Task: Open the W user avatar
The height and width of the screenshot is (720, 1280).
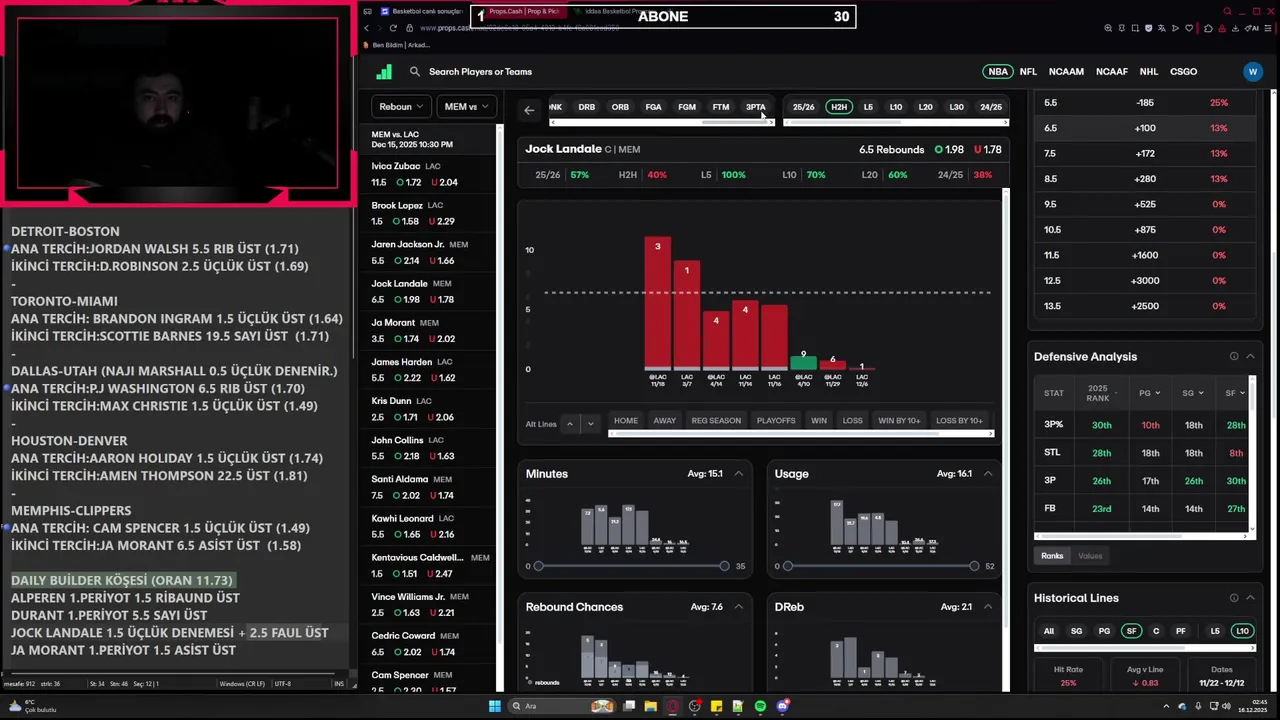Action: tap(1253, 72)
